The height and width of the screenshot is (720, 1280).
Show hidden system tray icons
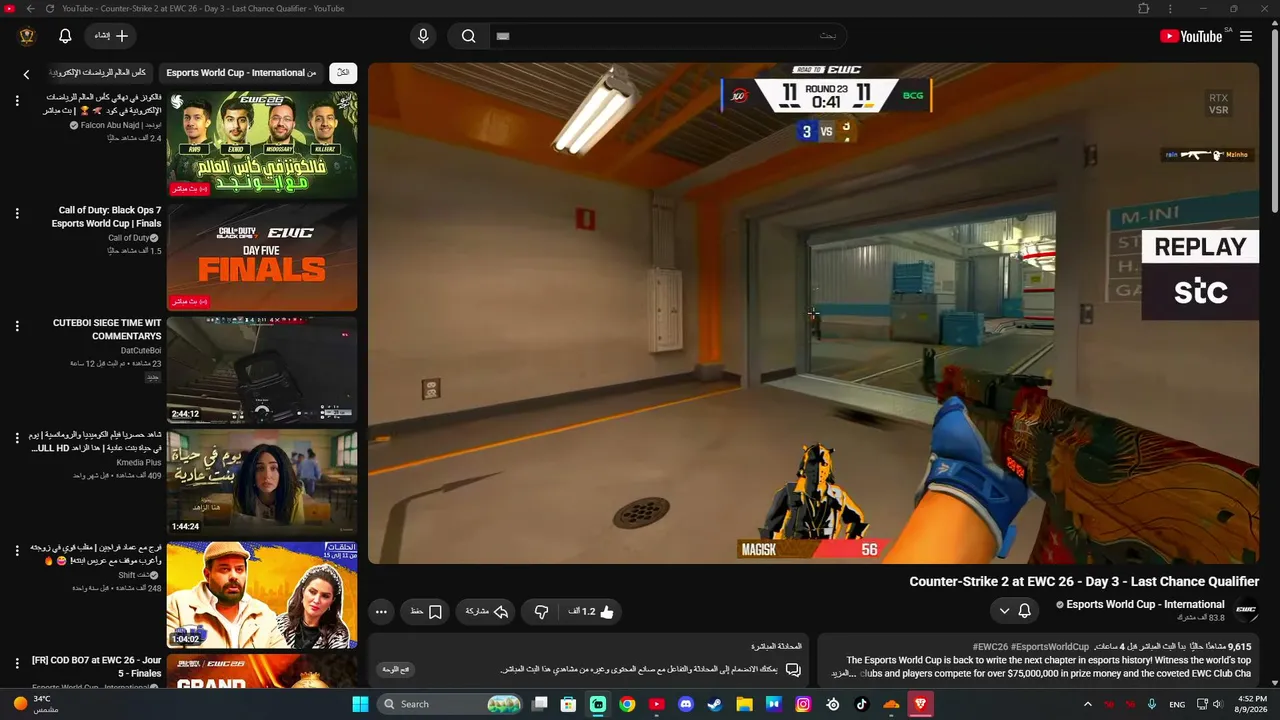[1088, 704]
